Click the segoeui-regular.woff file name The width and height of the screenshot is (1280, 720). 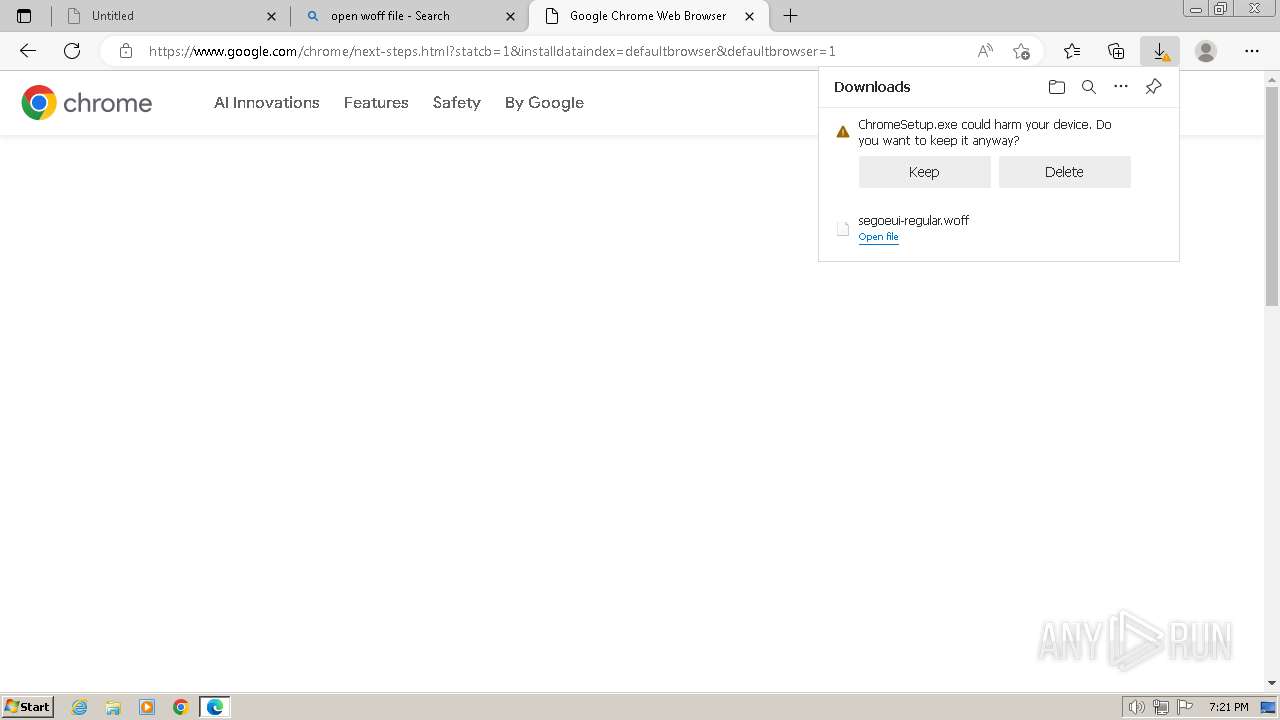(x=913, y=220)
